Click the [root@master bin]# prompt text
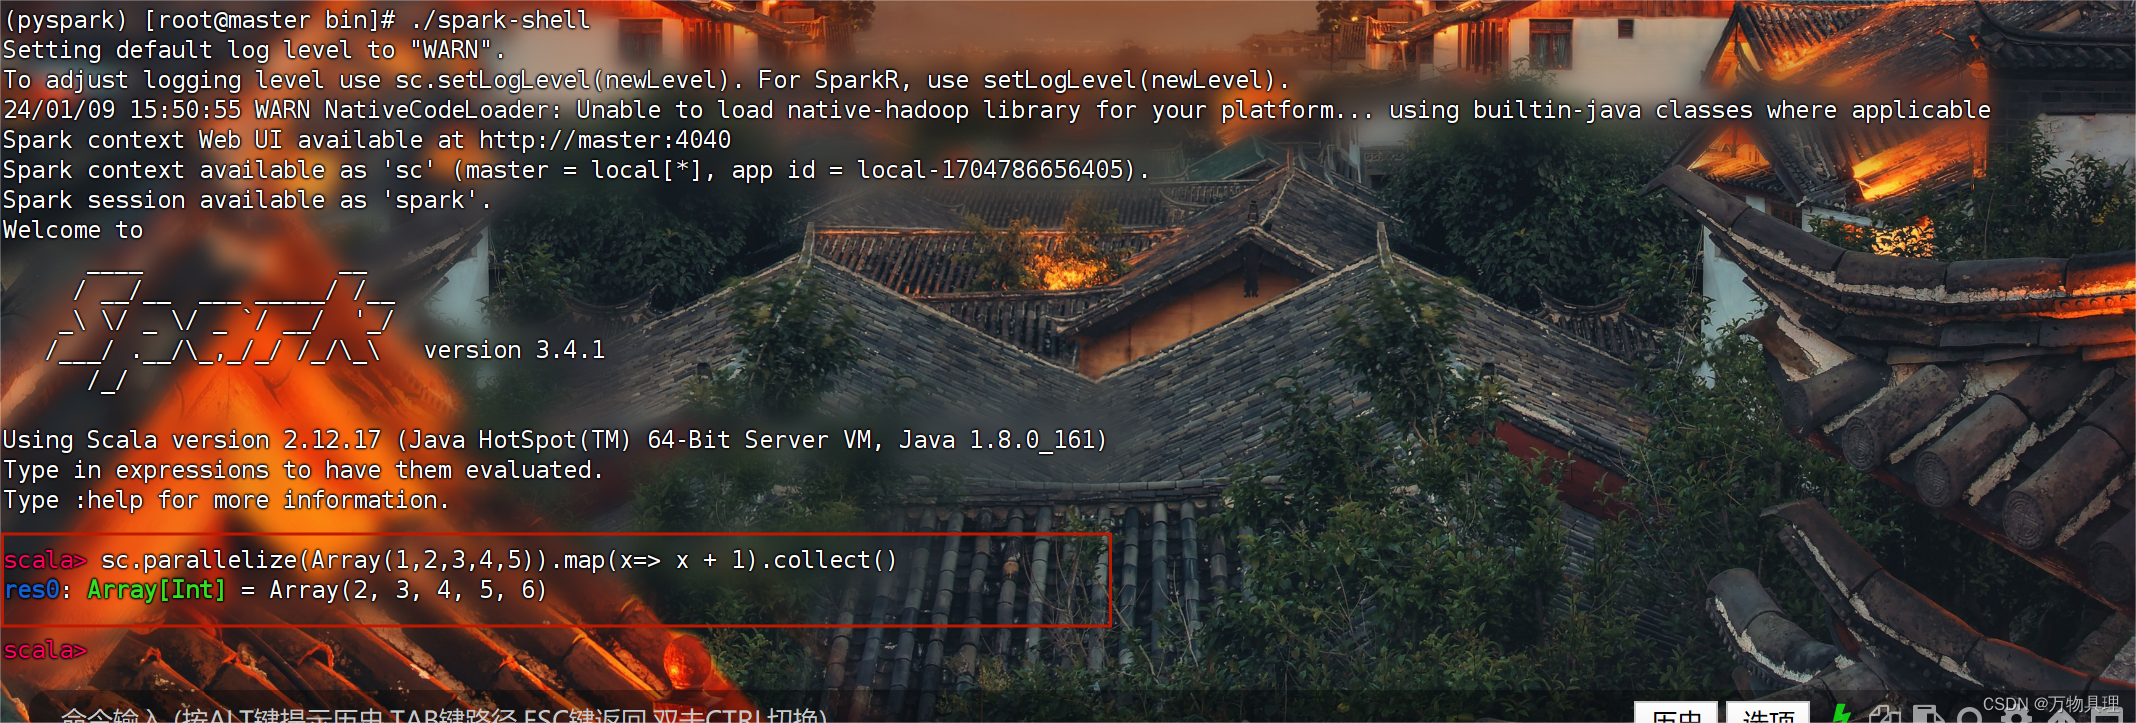The height and width of the screenshot is (723, 2136). [270, 20]
